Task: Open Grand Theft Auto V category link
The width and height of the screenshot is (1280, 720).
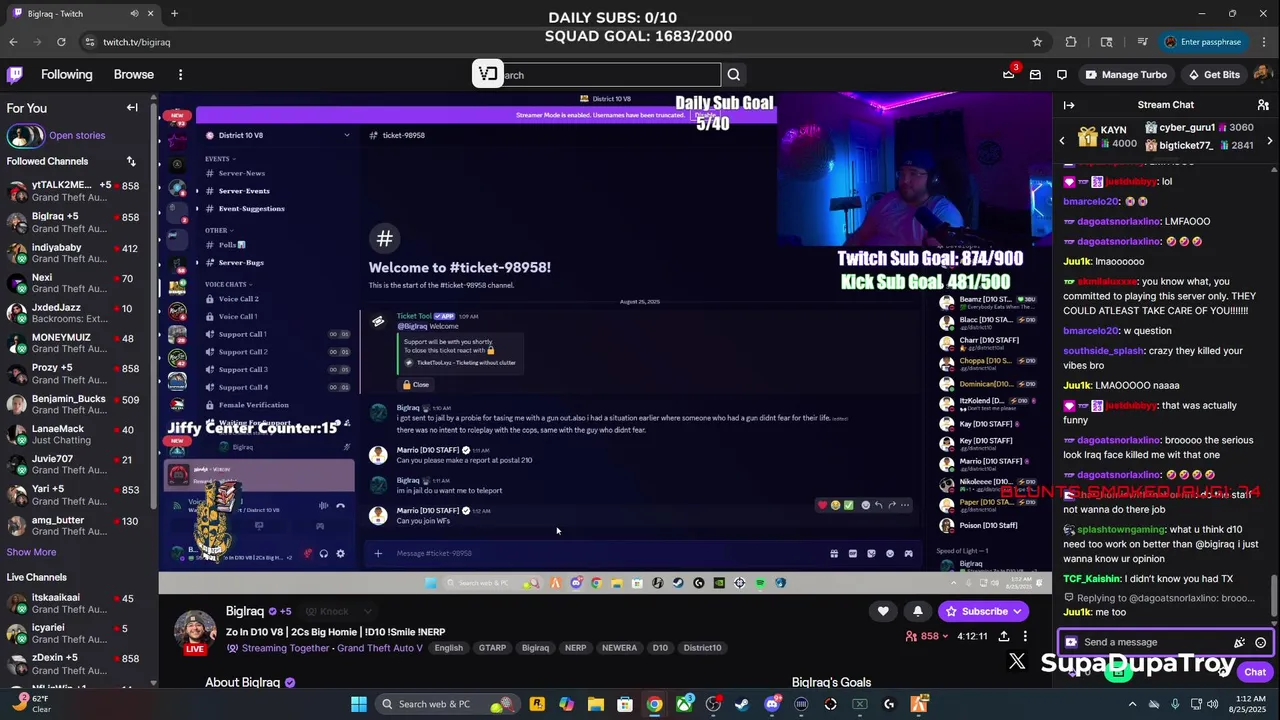Action: pyautogui.click(x=379, y=648)
